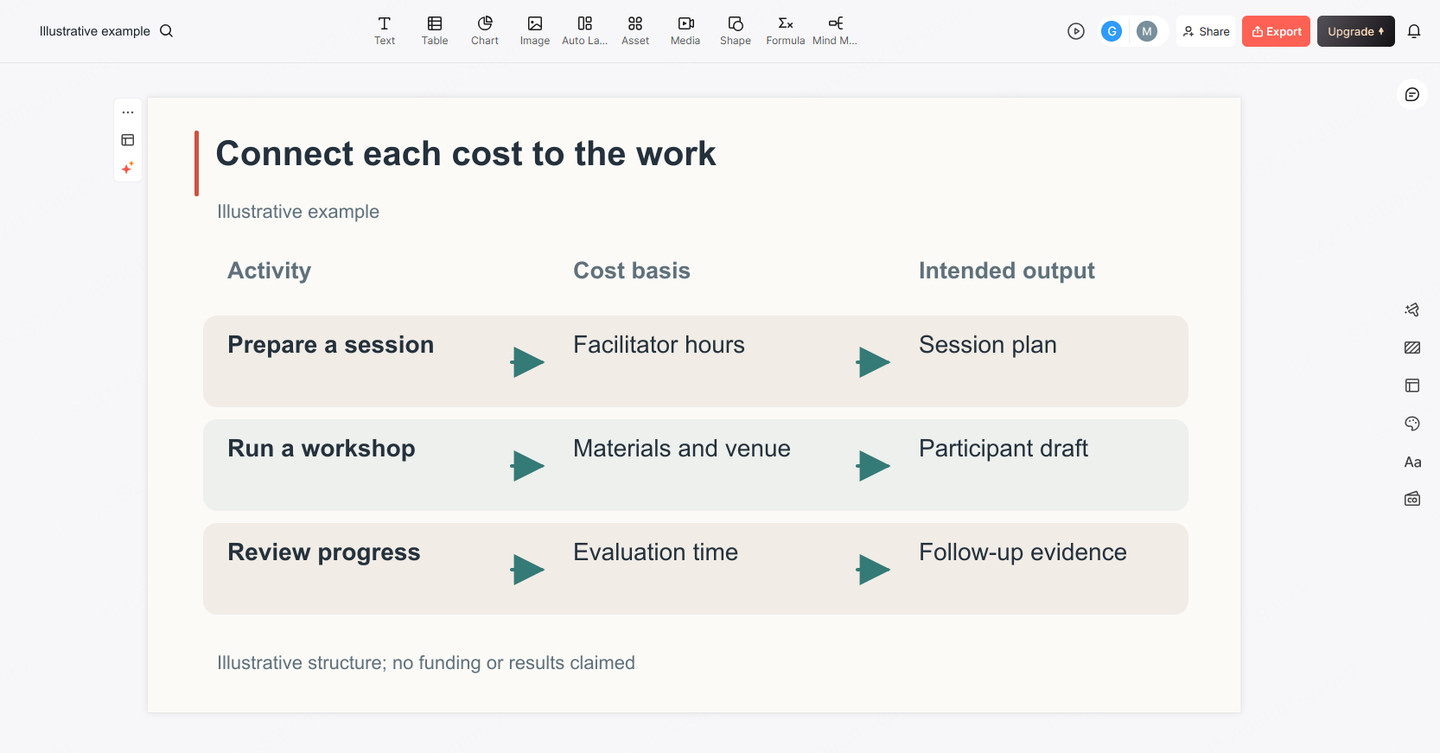
Task: Click the Export button
Action: click(1276, 31)
